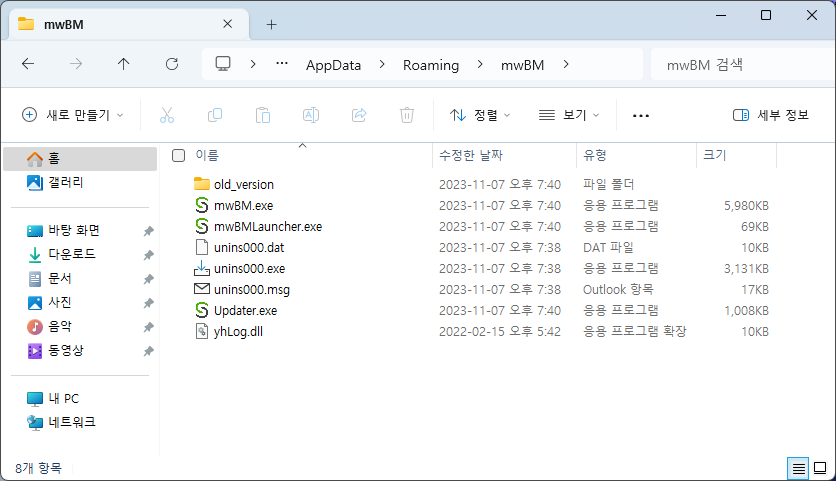Click the Outlook 항목 type cell

pyautogui.click(x=618, y=290)
